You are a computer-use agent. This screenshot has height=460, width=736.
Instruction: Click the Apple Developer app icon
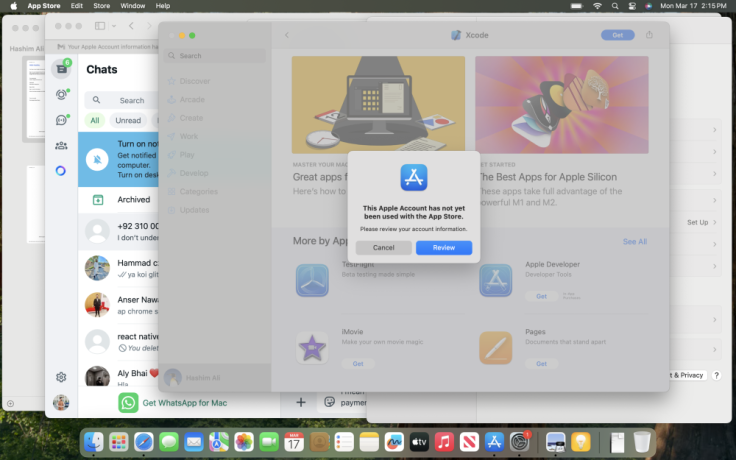pos(496,280)
